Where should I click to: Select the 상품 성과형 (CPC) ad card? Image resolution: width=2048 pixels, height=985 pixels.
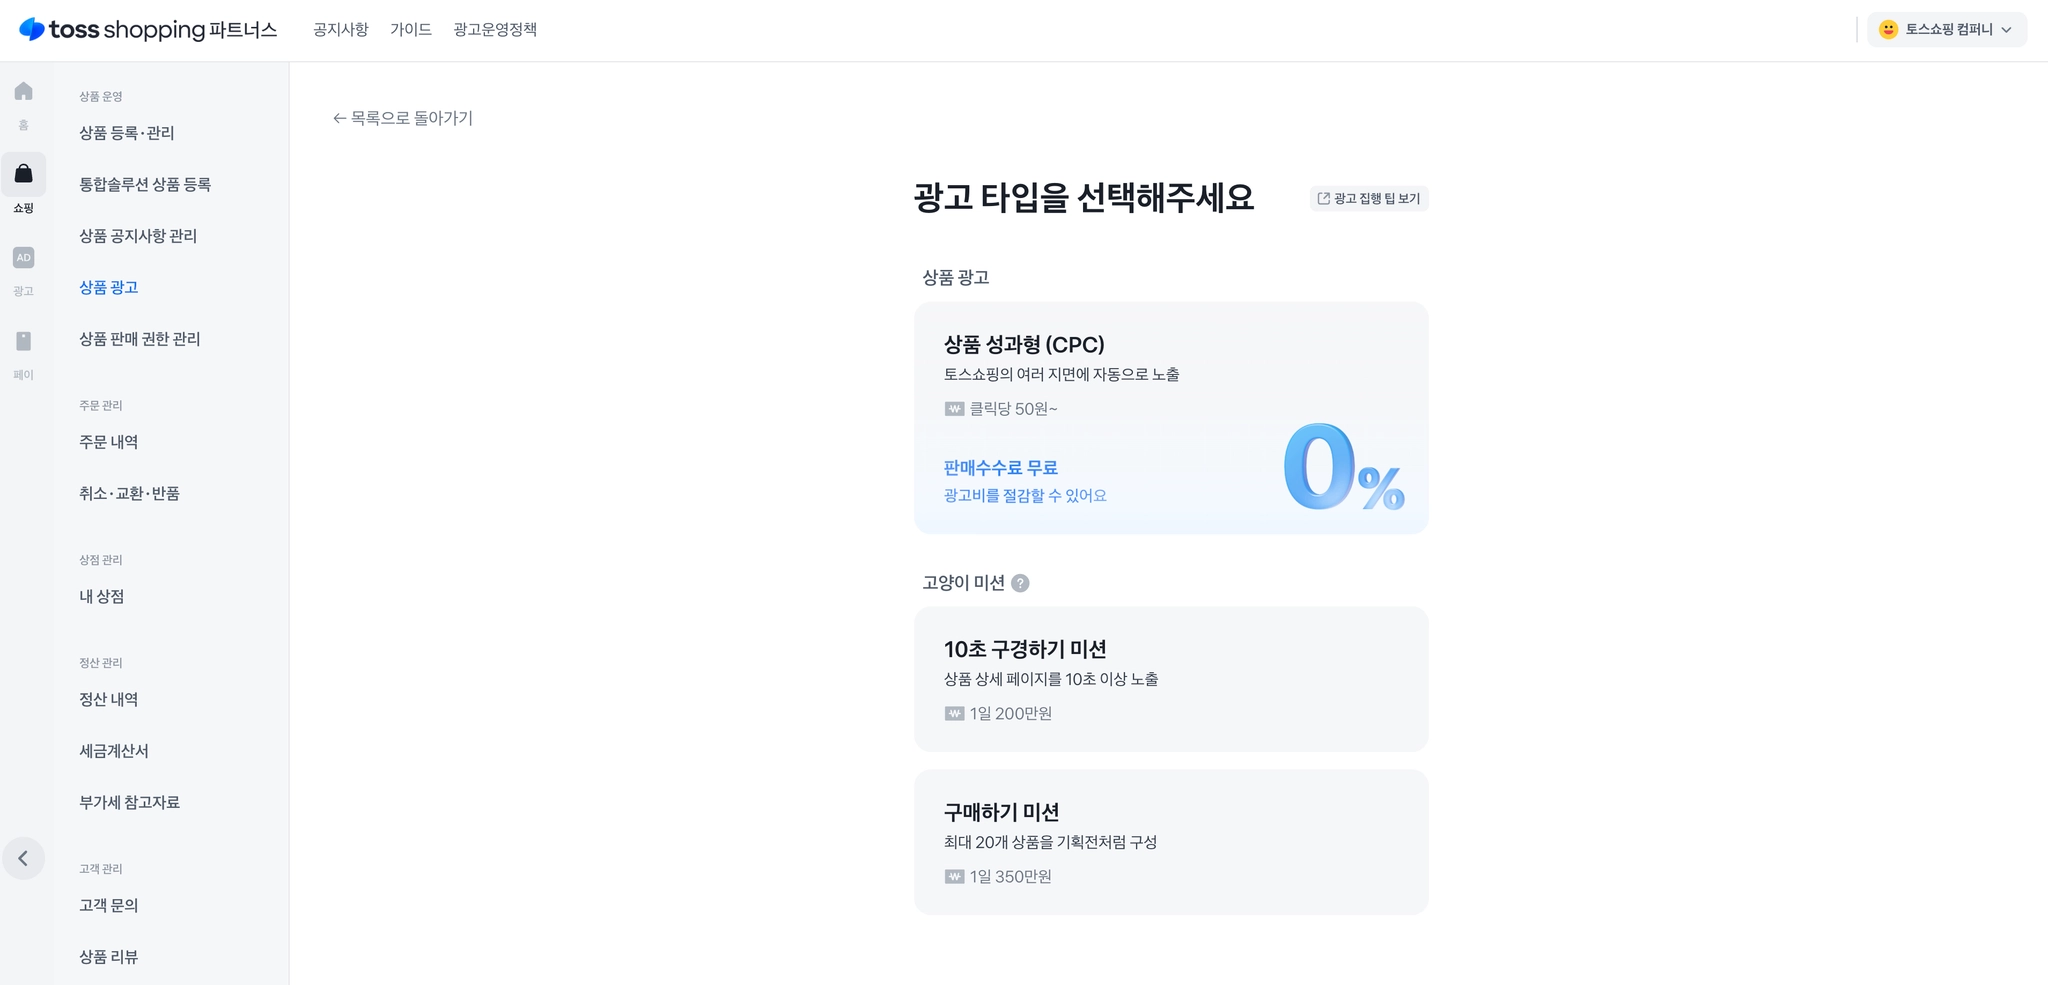[x=1170, y=417]
